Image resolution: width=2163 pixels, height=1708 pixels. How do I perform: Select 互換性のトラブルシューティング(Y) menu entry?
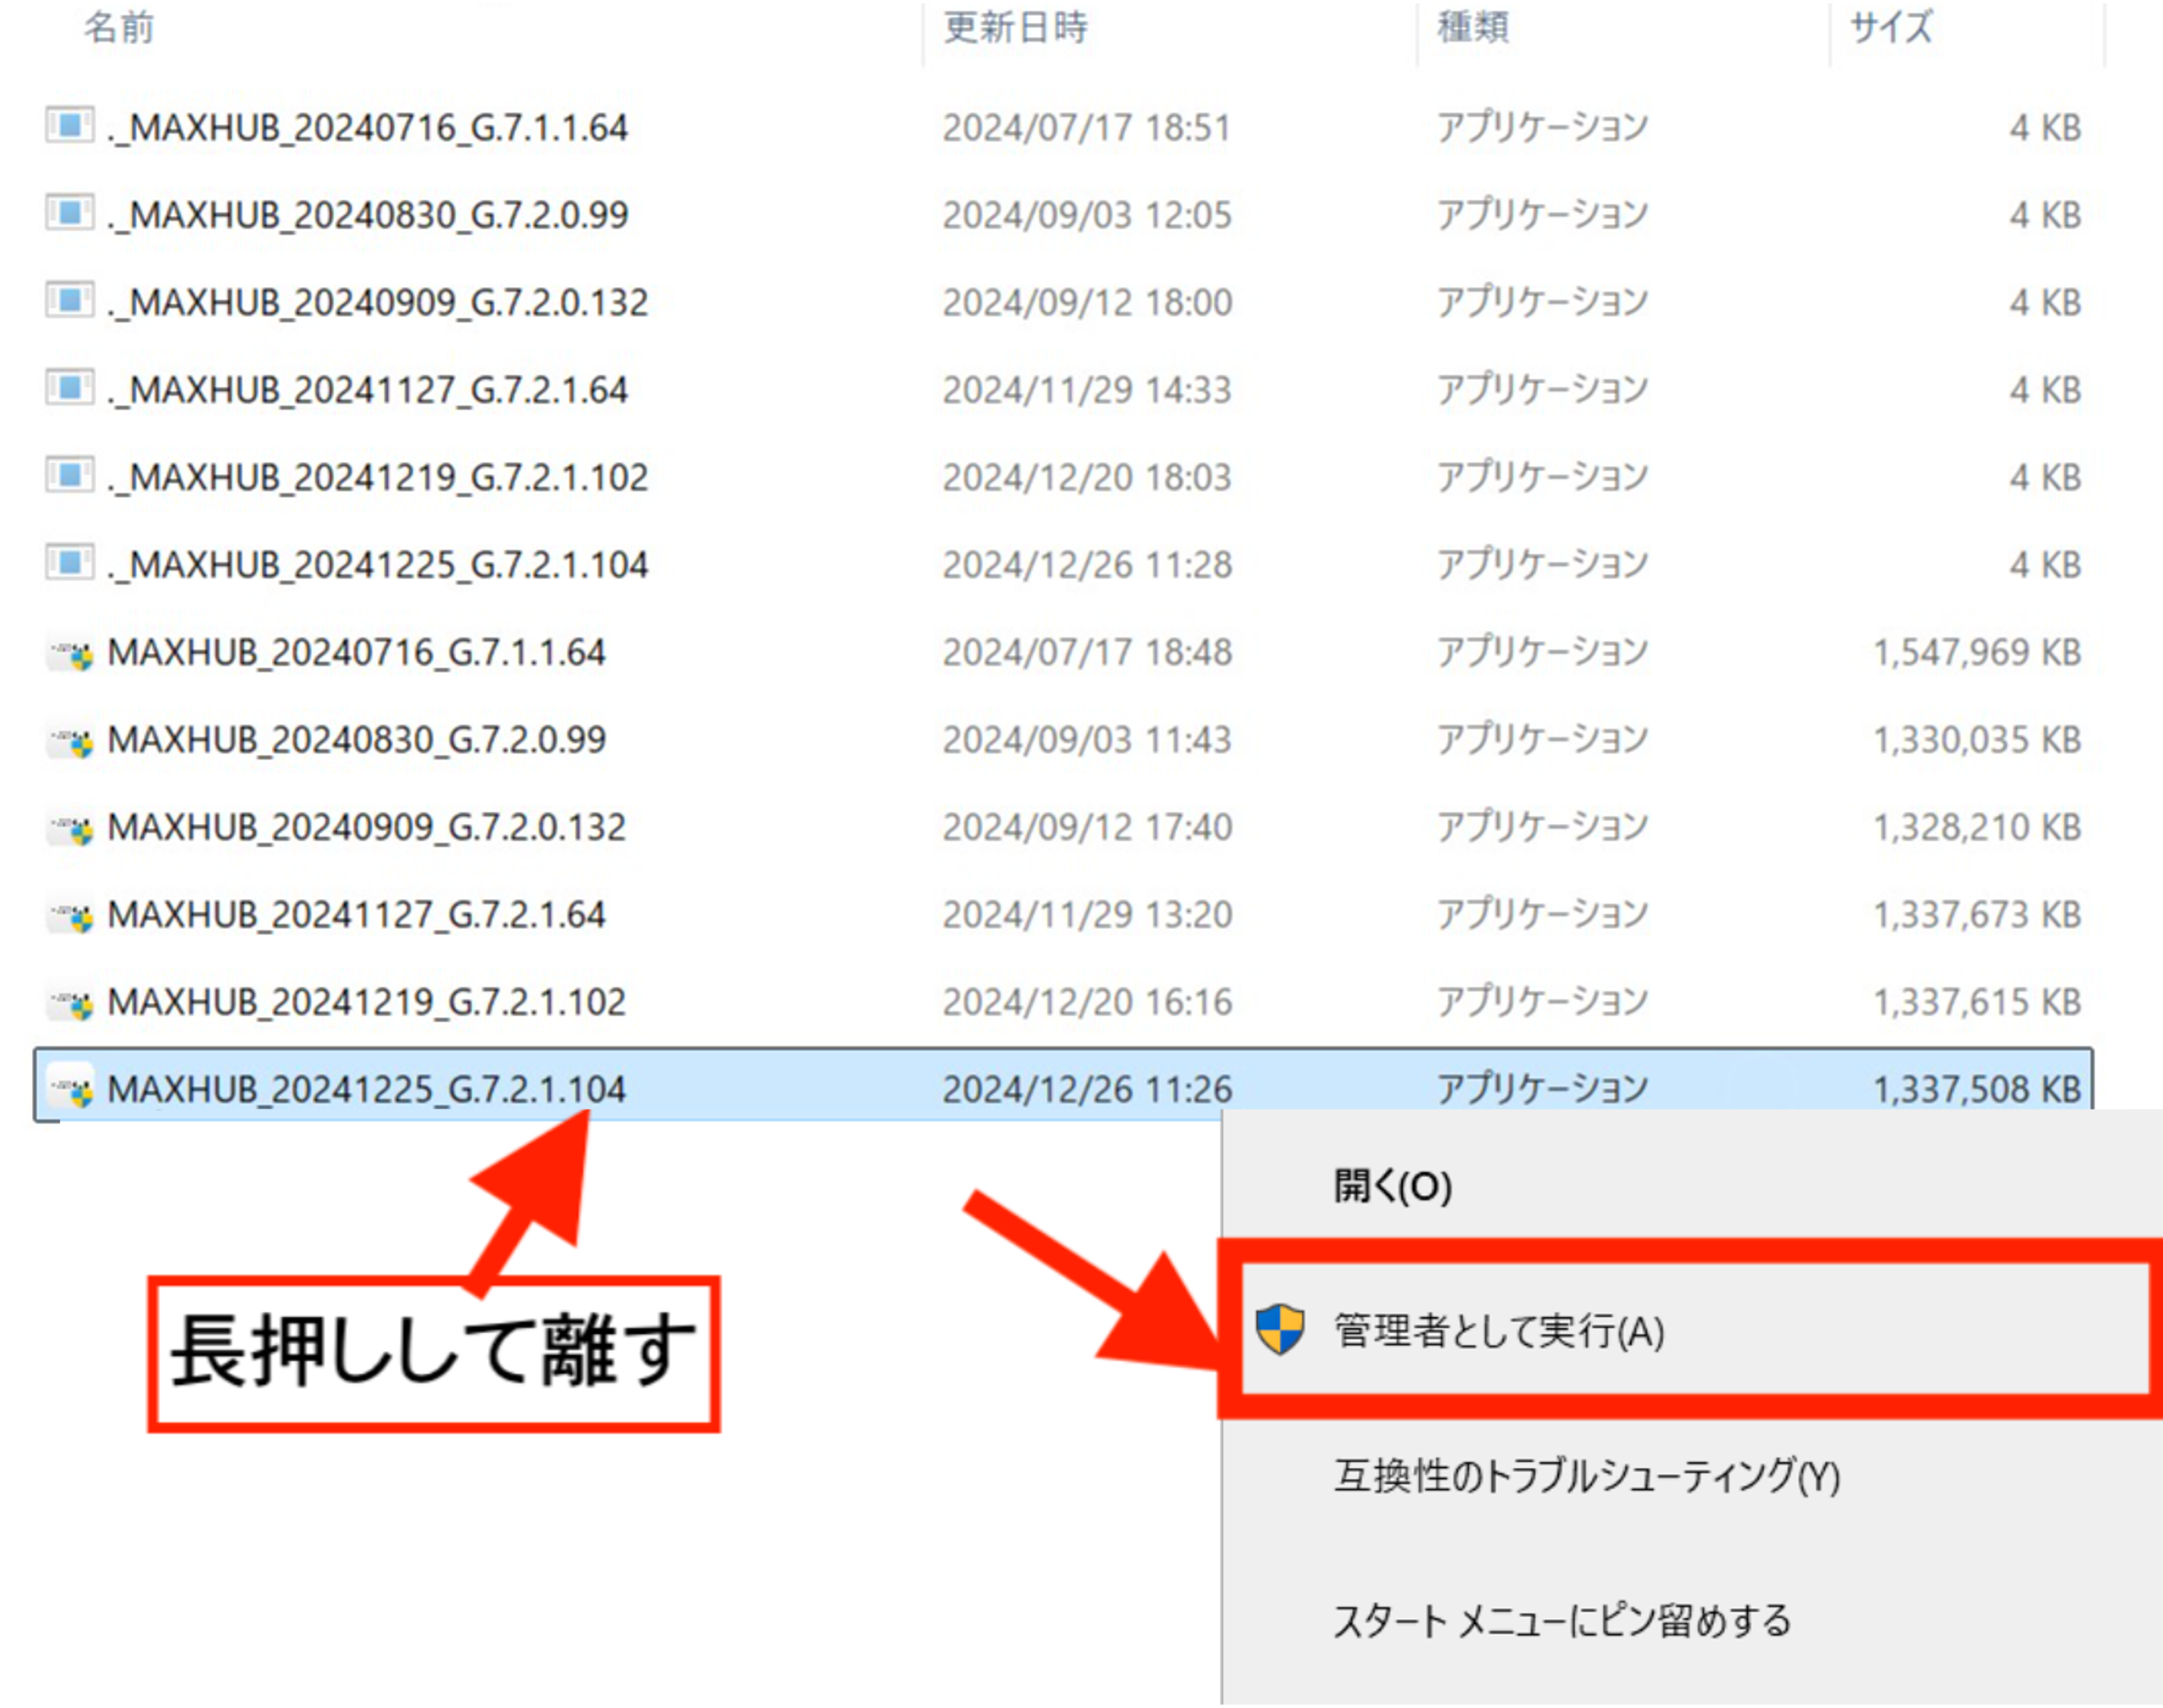coord(1586,1476)
